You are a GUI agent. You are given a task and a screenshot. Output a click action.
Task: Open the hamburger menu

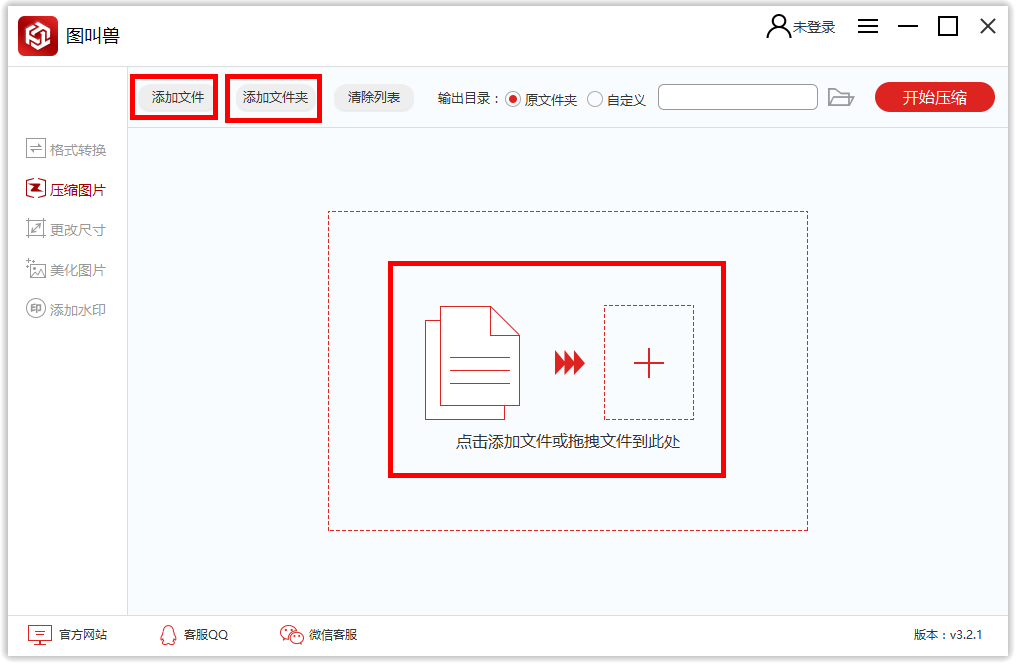click(x=867, y=26)
